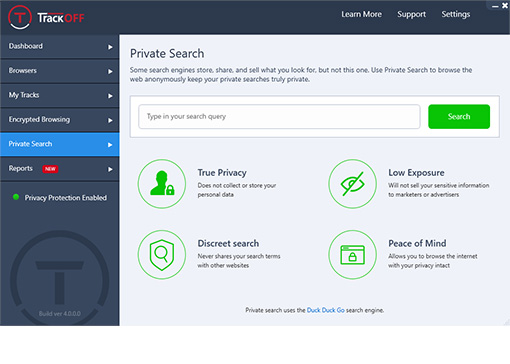Focus the search query input field

(279, 116)
